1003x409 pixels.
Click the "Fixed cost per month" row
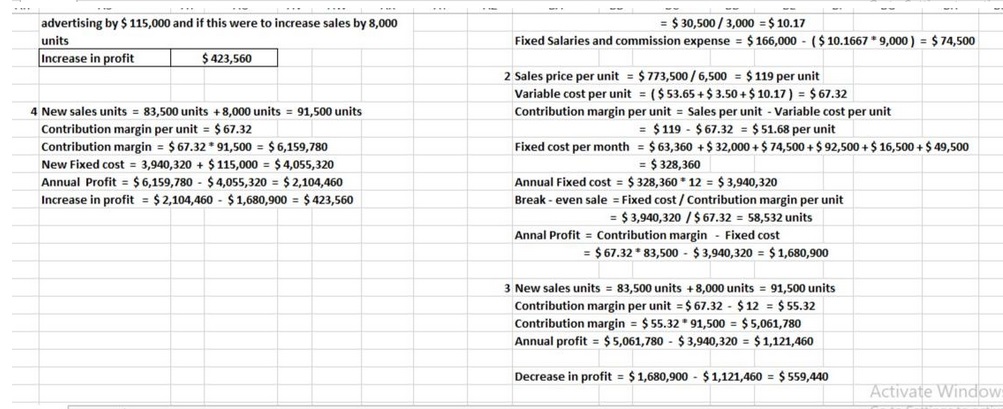(740, 147)
